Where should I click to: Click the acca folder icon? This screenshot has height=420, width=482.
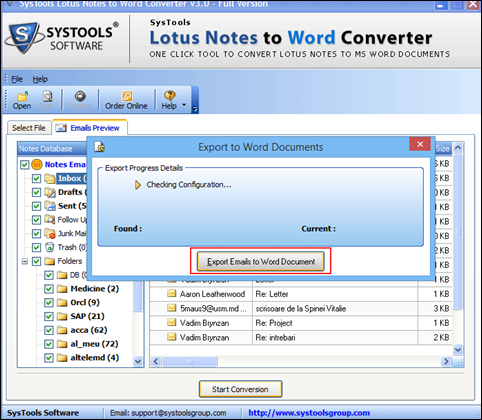pos(62,330)
